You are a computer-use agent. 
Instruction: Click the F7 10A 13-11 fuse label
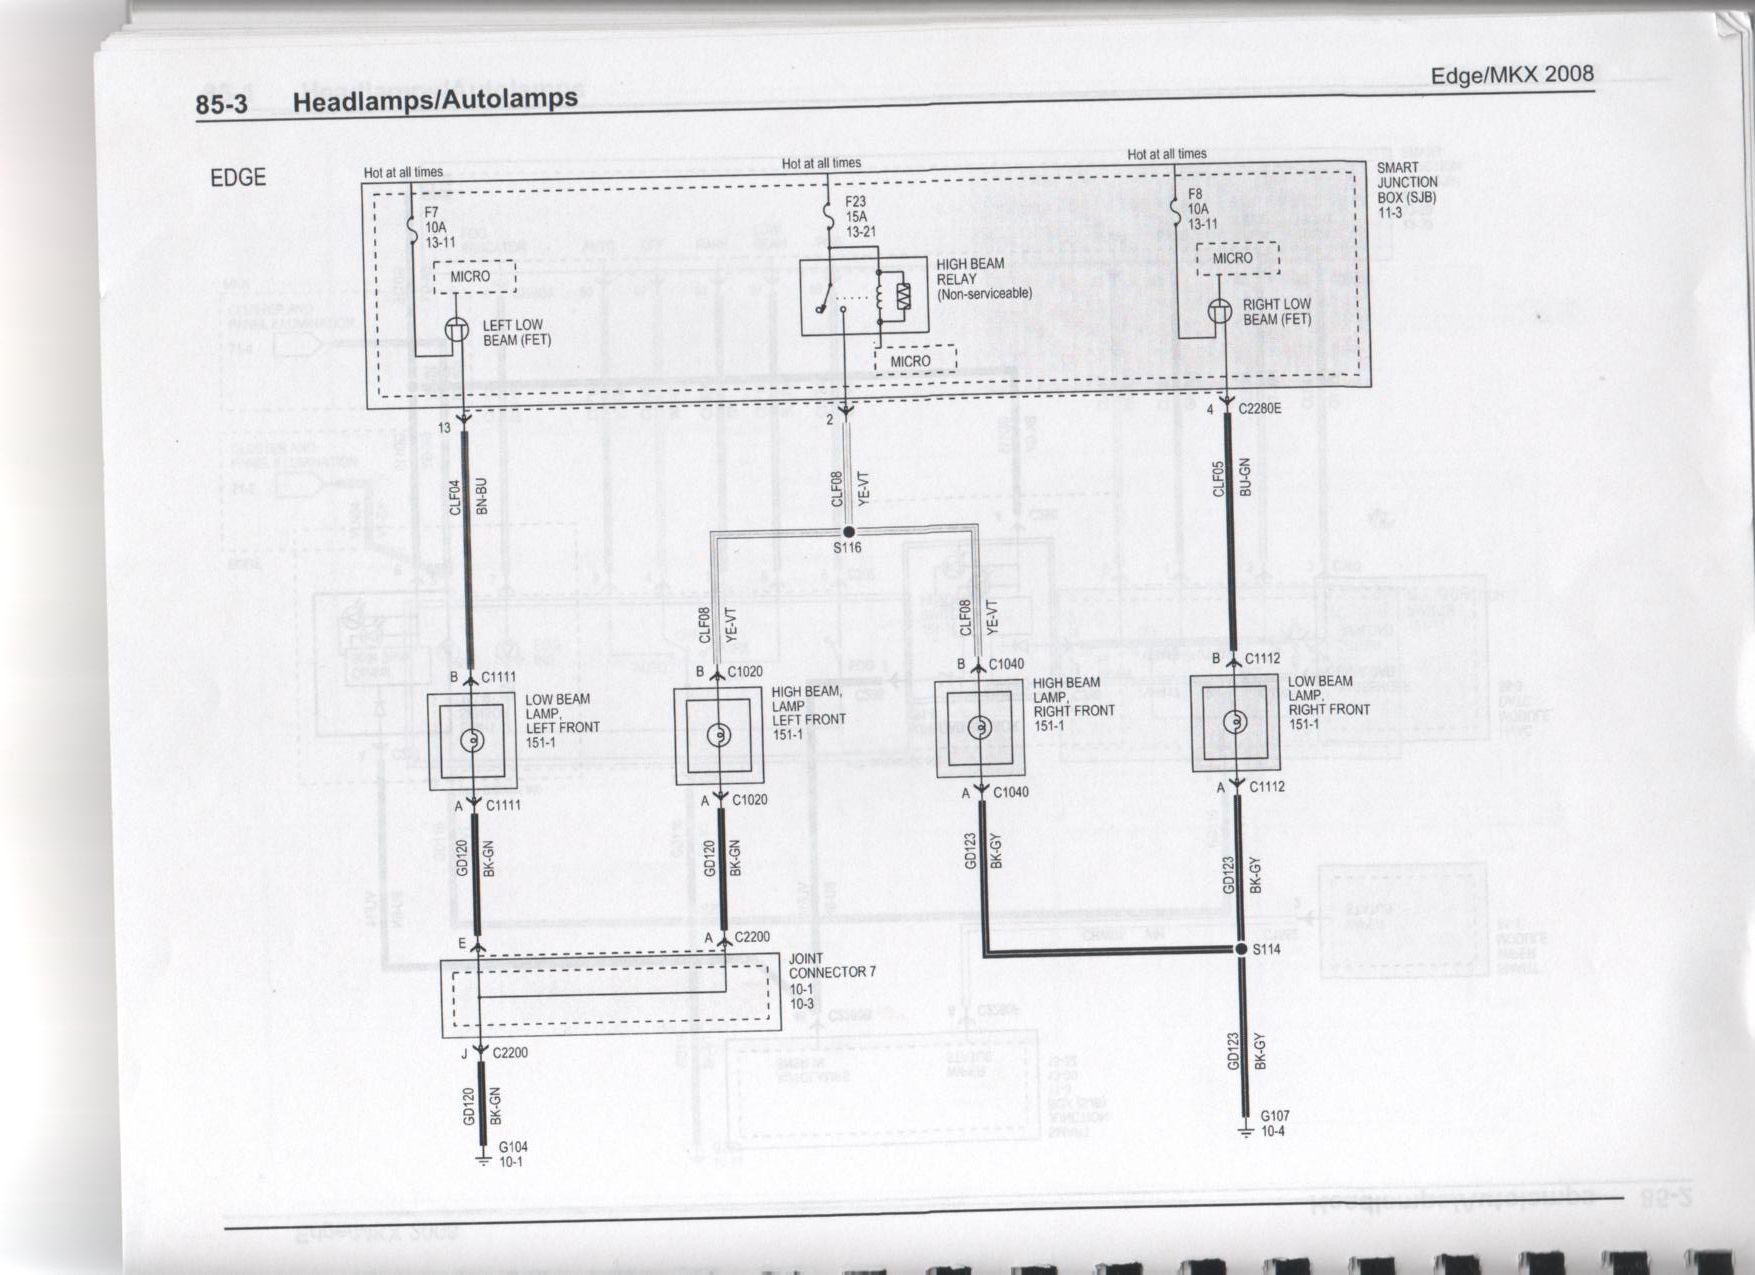tap(440, 228)
